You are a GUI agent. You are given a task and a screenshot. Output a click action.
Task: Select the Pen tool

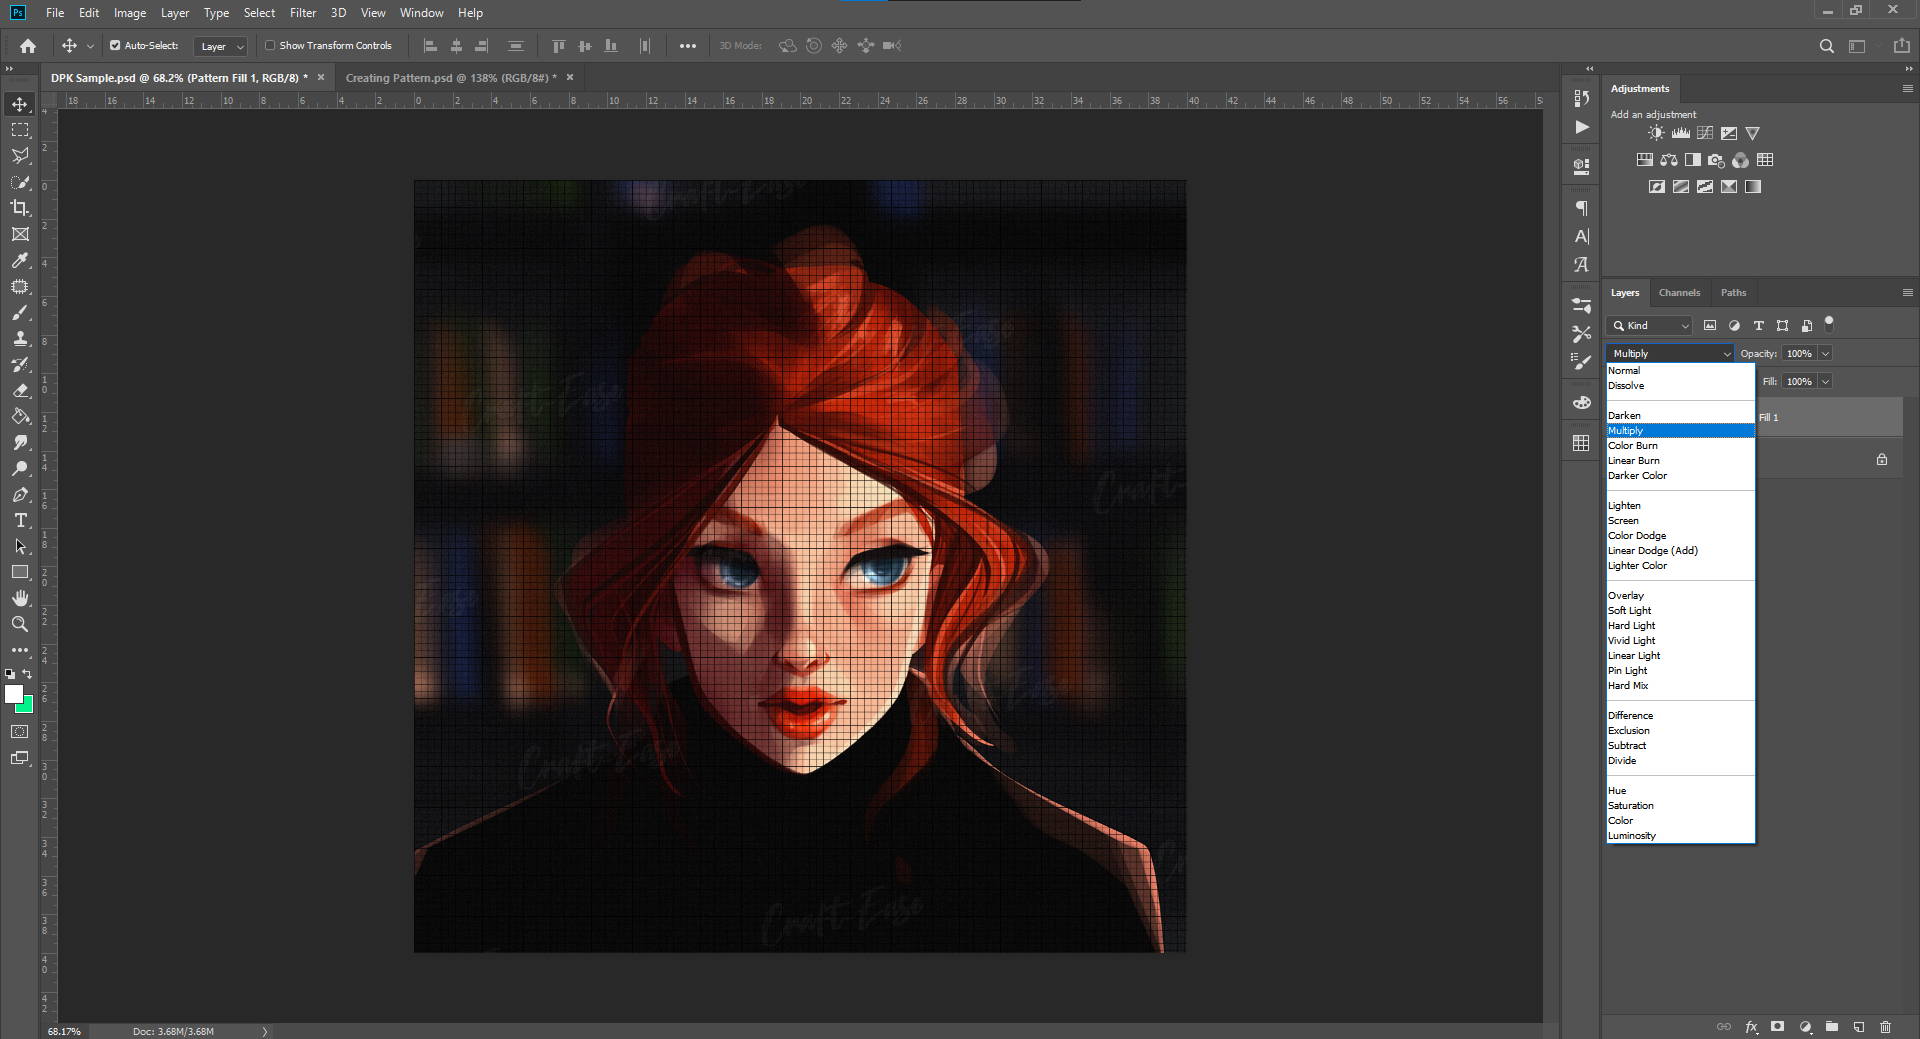tap(20, 494)
